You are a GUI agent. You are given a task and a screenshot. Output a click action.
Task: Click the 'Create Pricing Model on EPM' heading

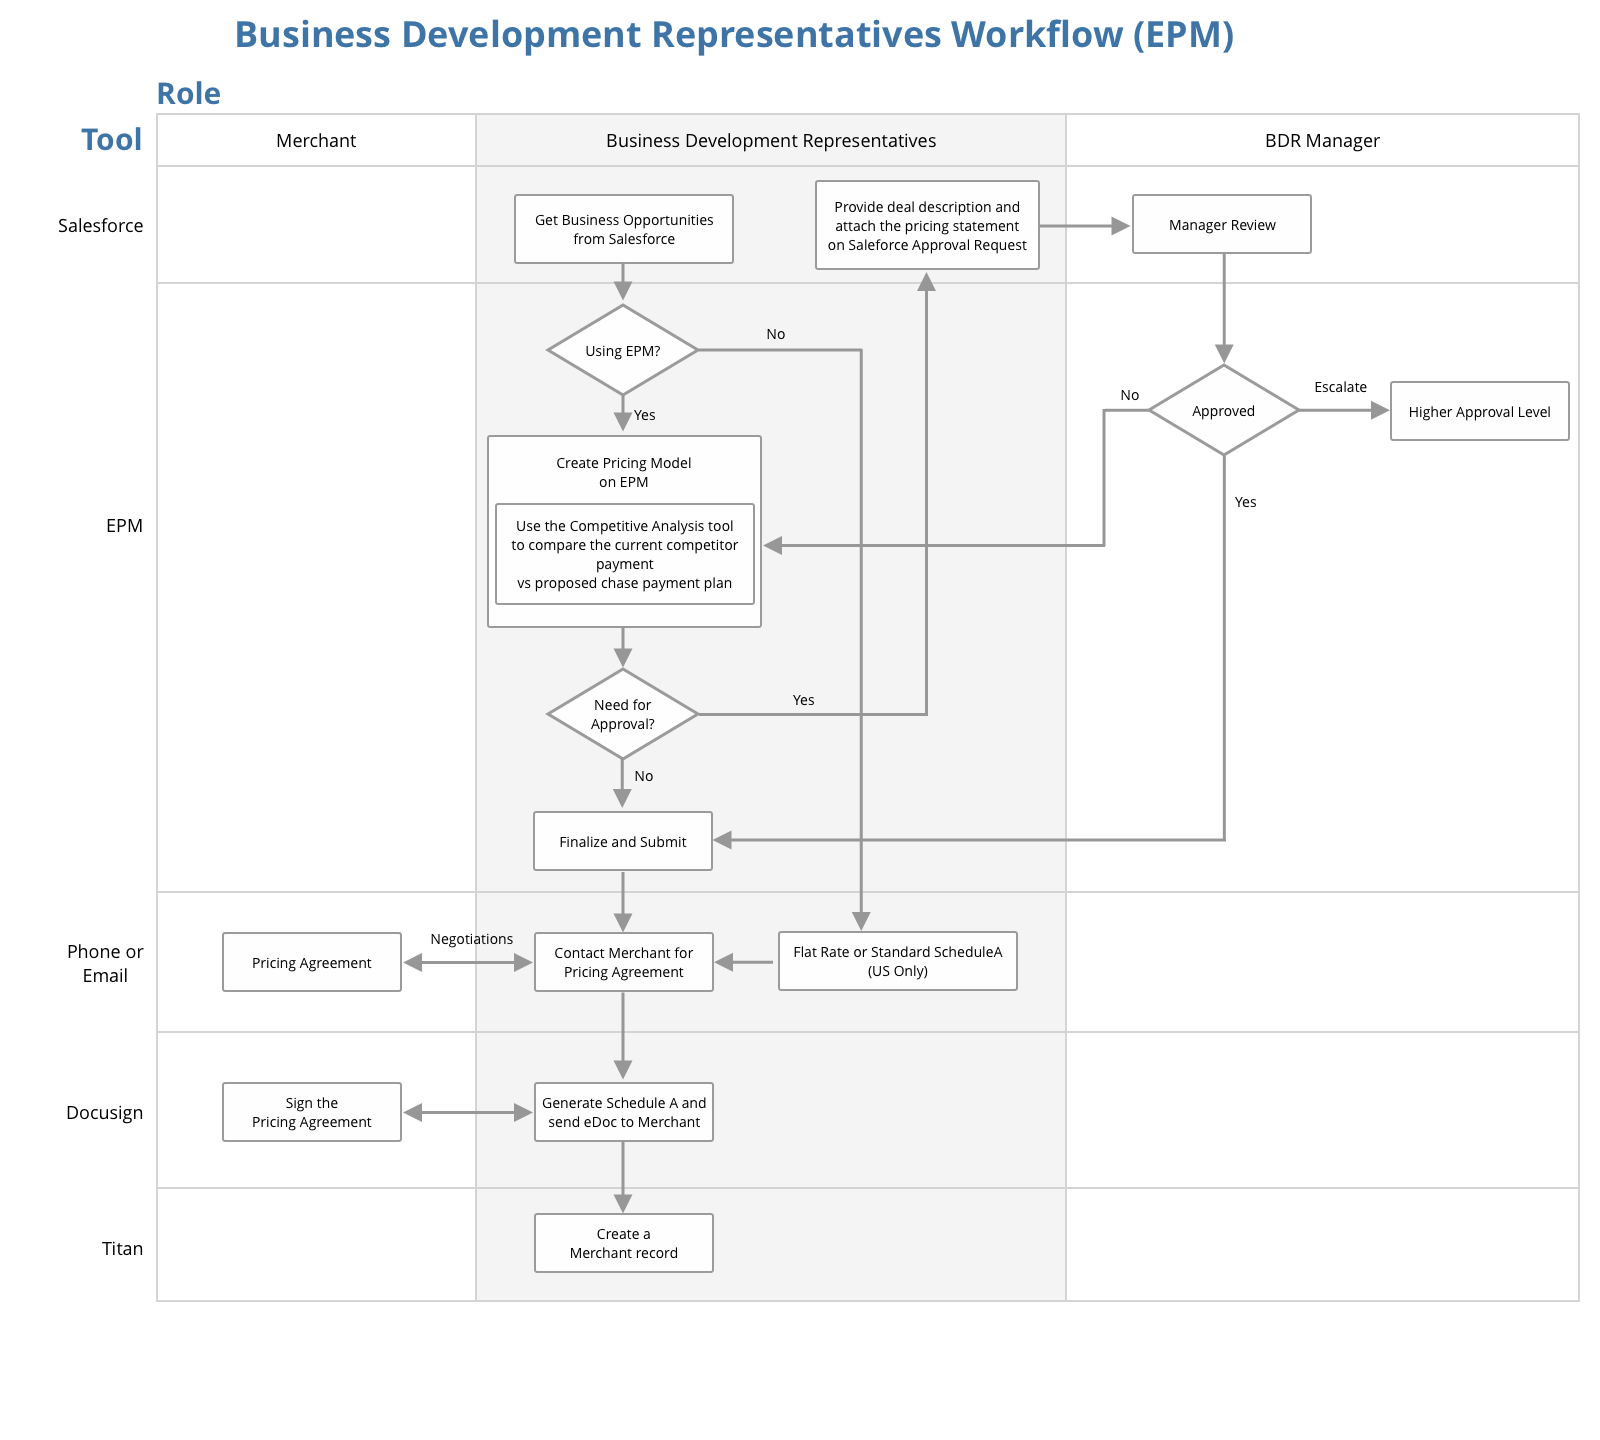pos(624,472)
